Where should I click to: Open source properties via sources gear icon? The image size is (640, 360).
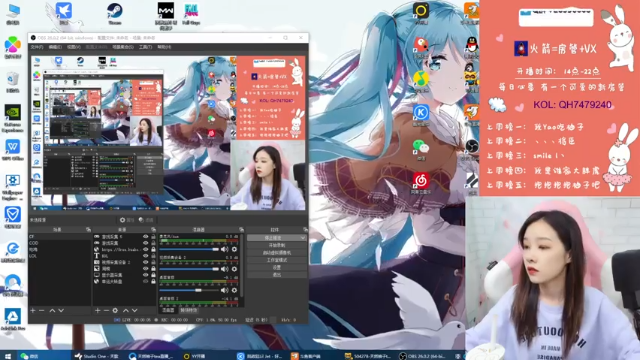(x=115, y=311)
